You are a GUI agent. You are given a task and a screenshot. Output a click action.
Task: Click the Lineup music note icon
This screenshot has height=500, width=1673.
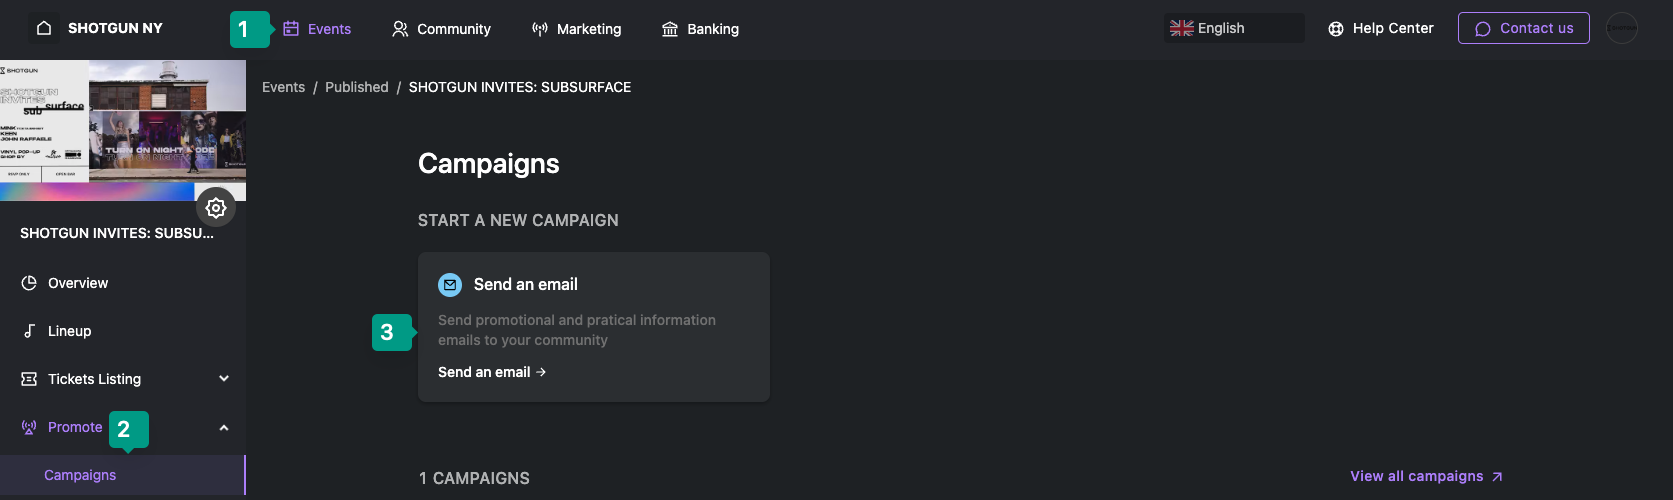pyautogui.click(x=29, y=331)
